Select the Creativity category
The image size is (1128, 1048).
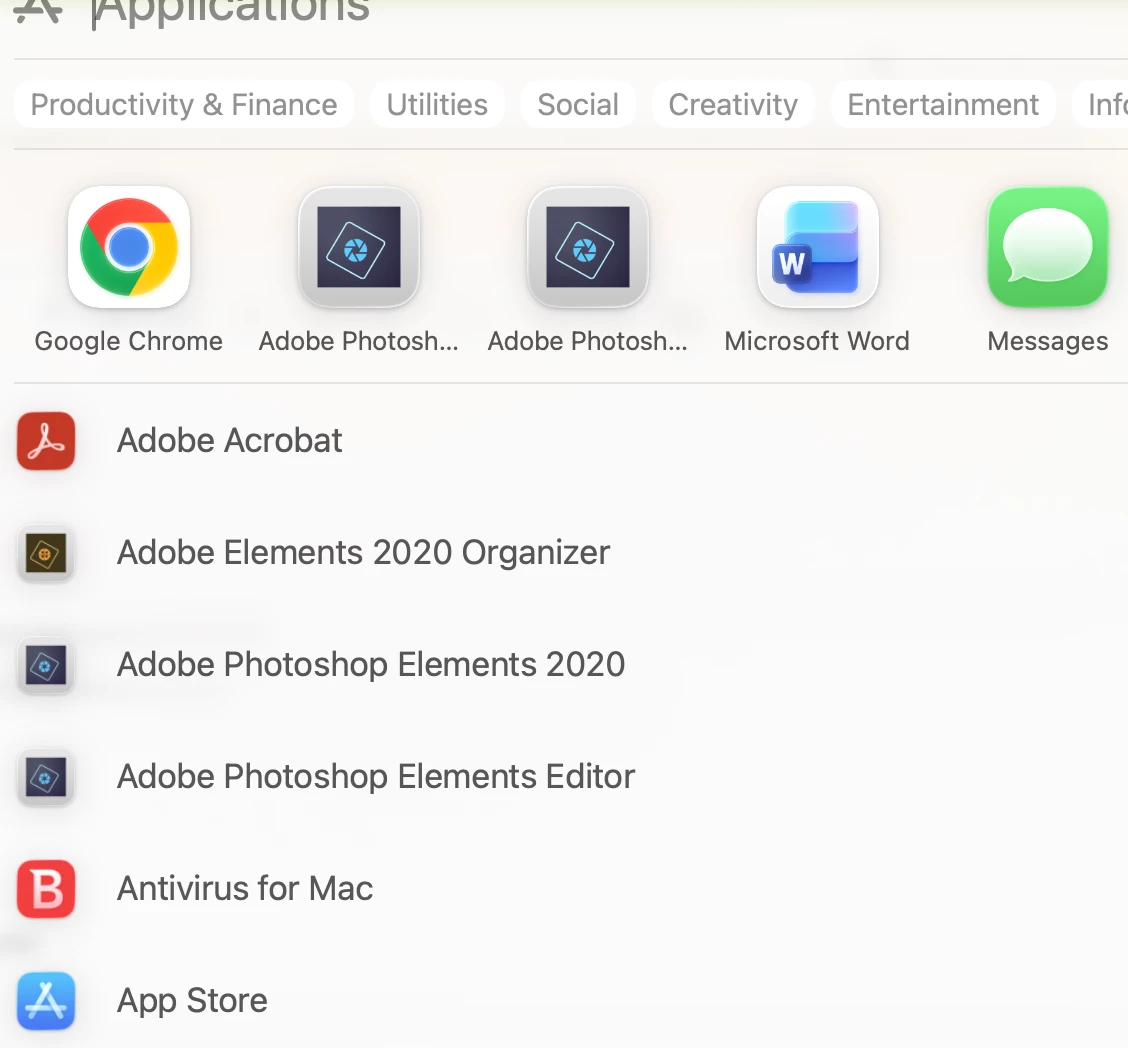733,104
